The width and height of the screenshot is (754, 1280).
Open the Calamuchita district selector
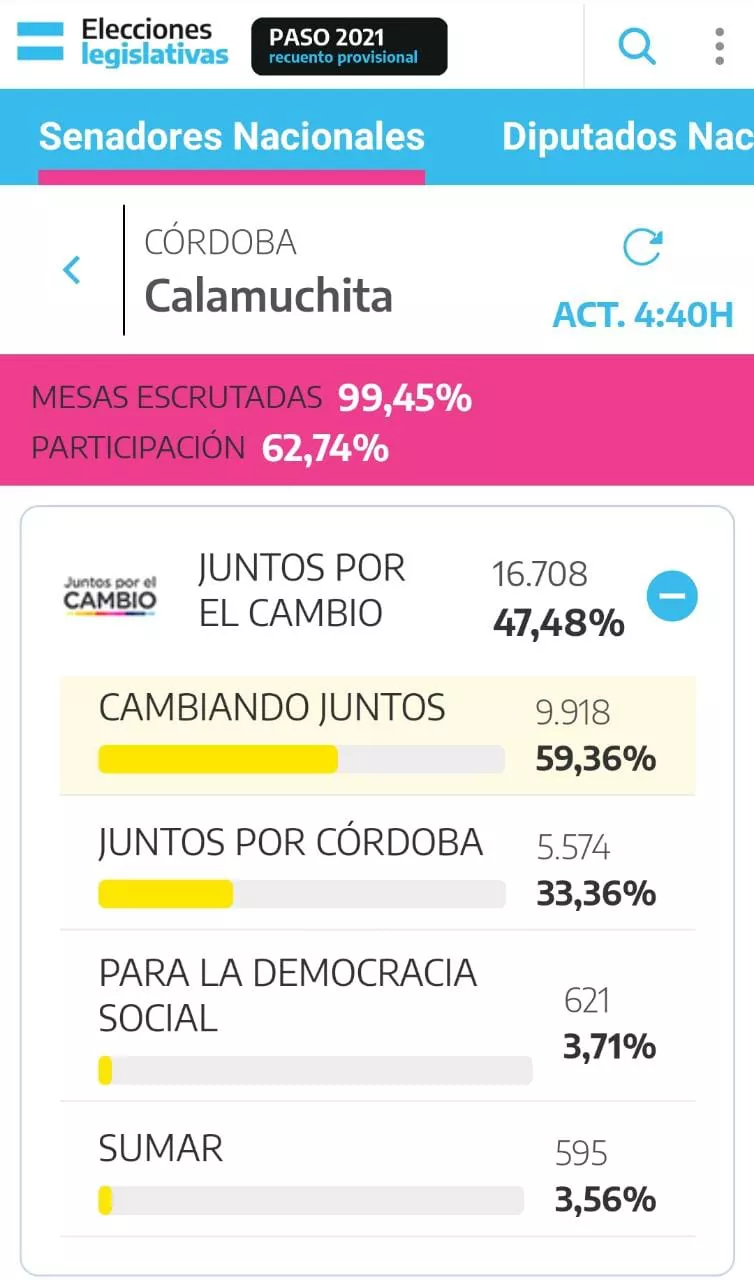[x=268, y=295]
